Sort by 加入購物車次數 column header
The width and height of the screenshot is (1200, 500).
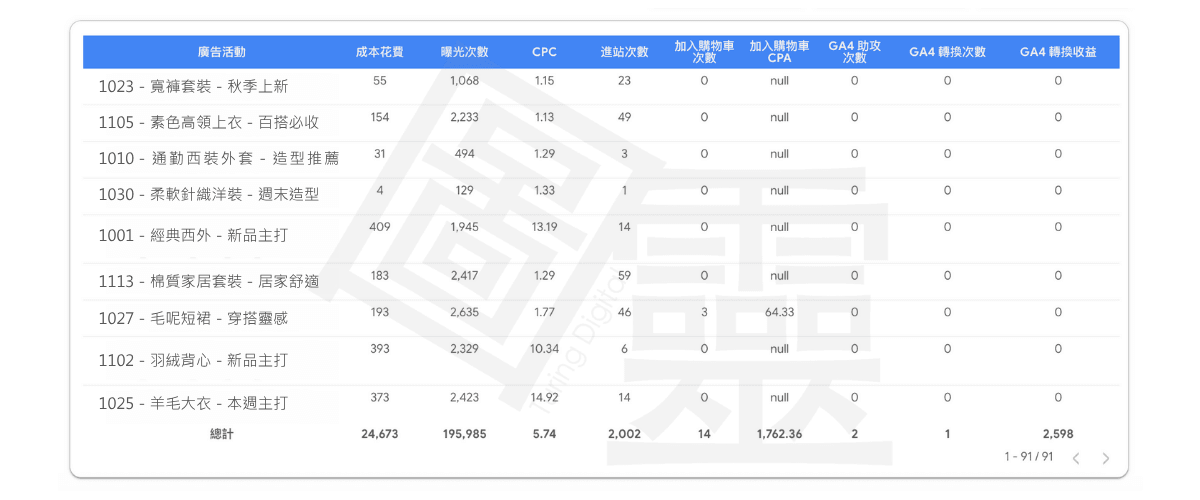704,52
